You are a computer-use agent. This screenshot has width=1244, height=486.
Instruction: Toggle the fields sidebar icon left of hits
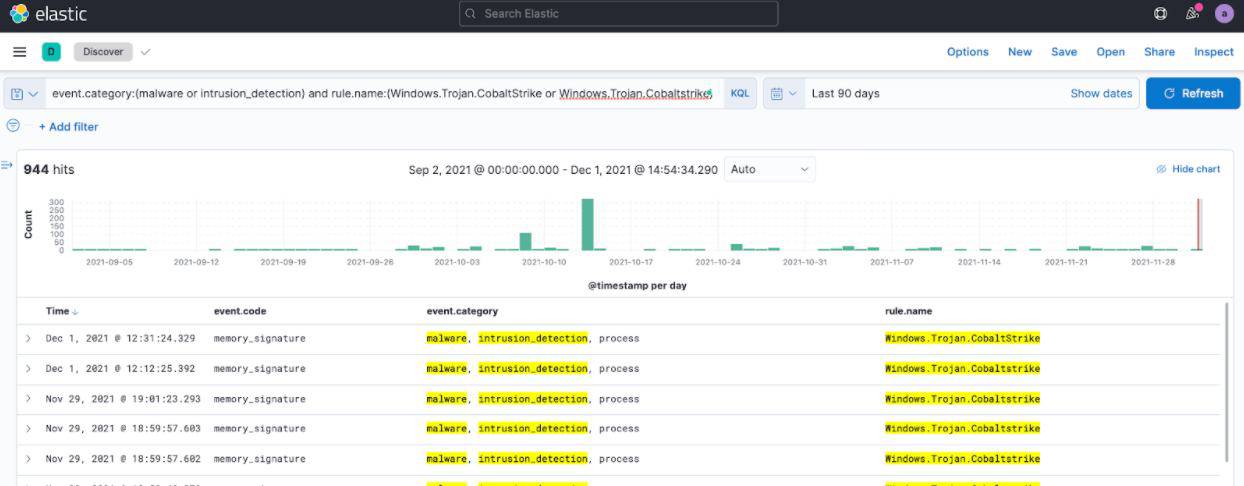tap(7, 166)
